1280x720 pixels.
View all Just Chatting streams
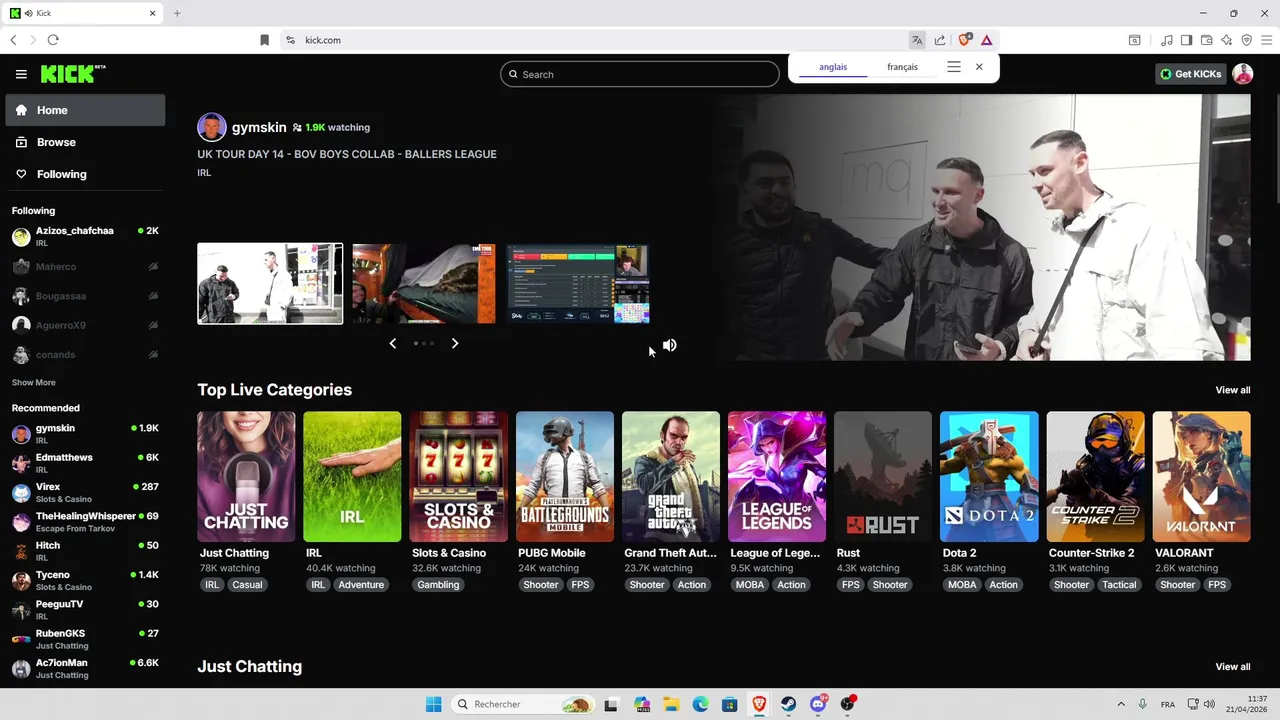[x=1232, y=667]
